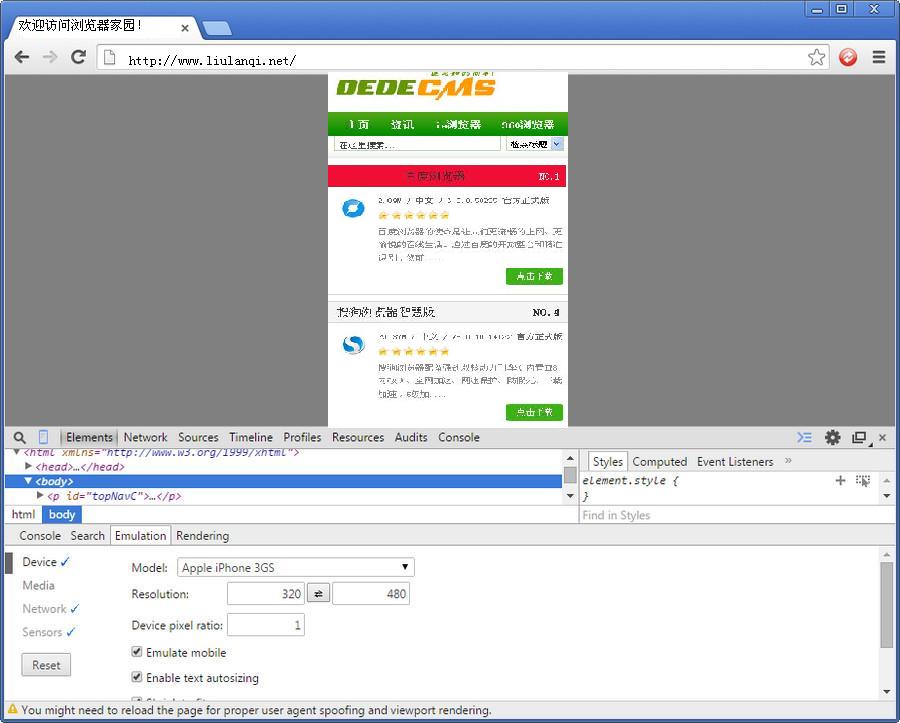The width and height of the screenshot is (900, 723).
Task: Open the Model dropdown showing Apple iPhone 3GS
Action: coord(294,567)
